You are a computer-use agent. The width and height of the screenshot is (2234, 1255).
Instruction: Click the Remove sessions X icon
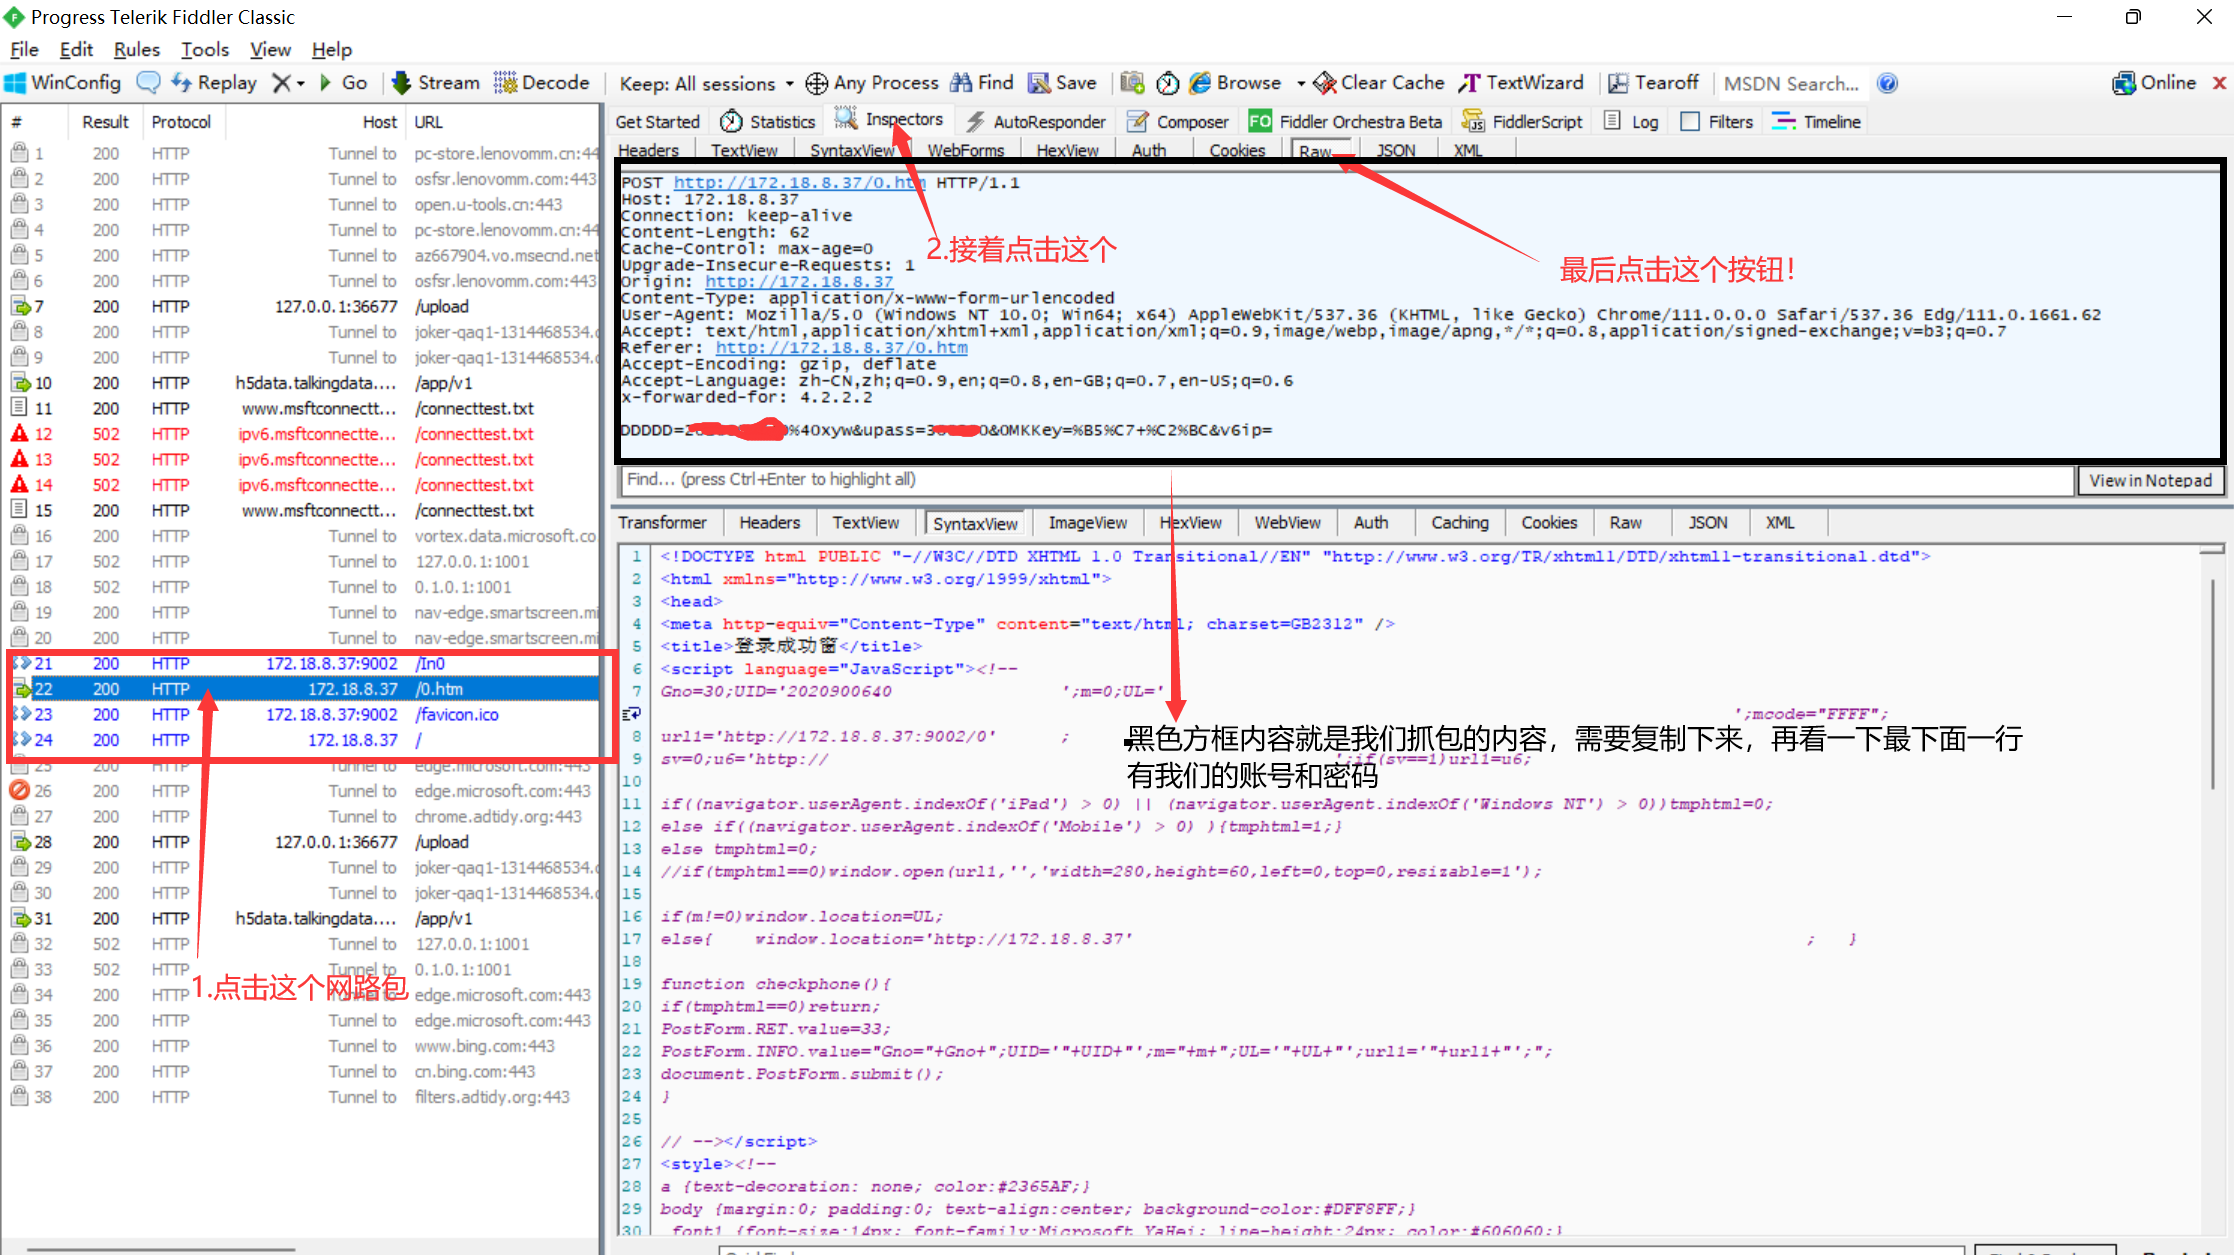pyautogui.click(x=282, y=83)
